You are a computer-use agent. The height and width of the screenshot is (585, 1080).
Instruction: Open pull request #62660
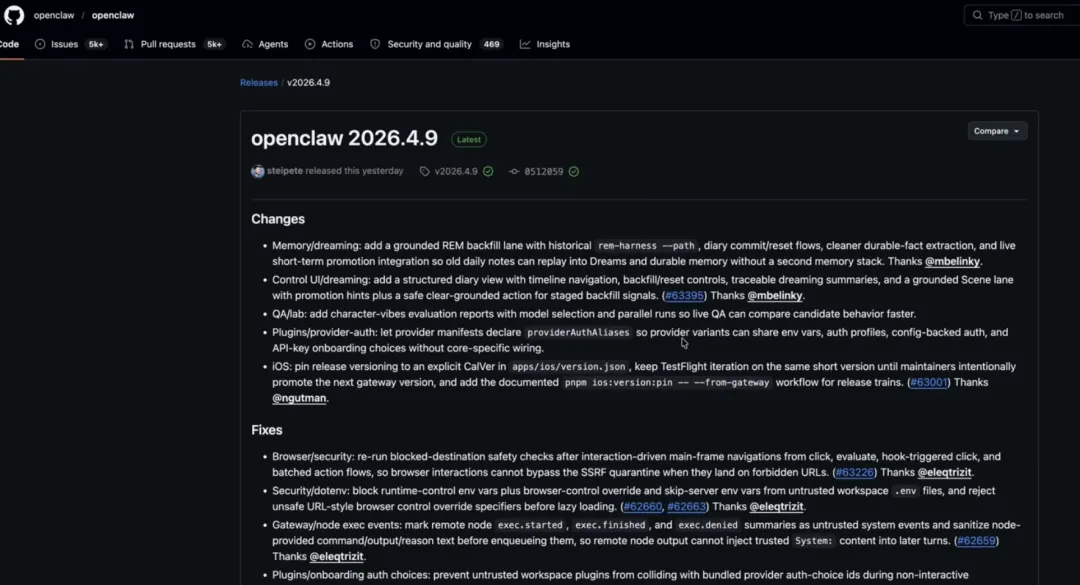click(x=643, y=507)
